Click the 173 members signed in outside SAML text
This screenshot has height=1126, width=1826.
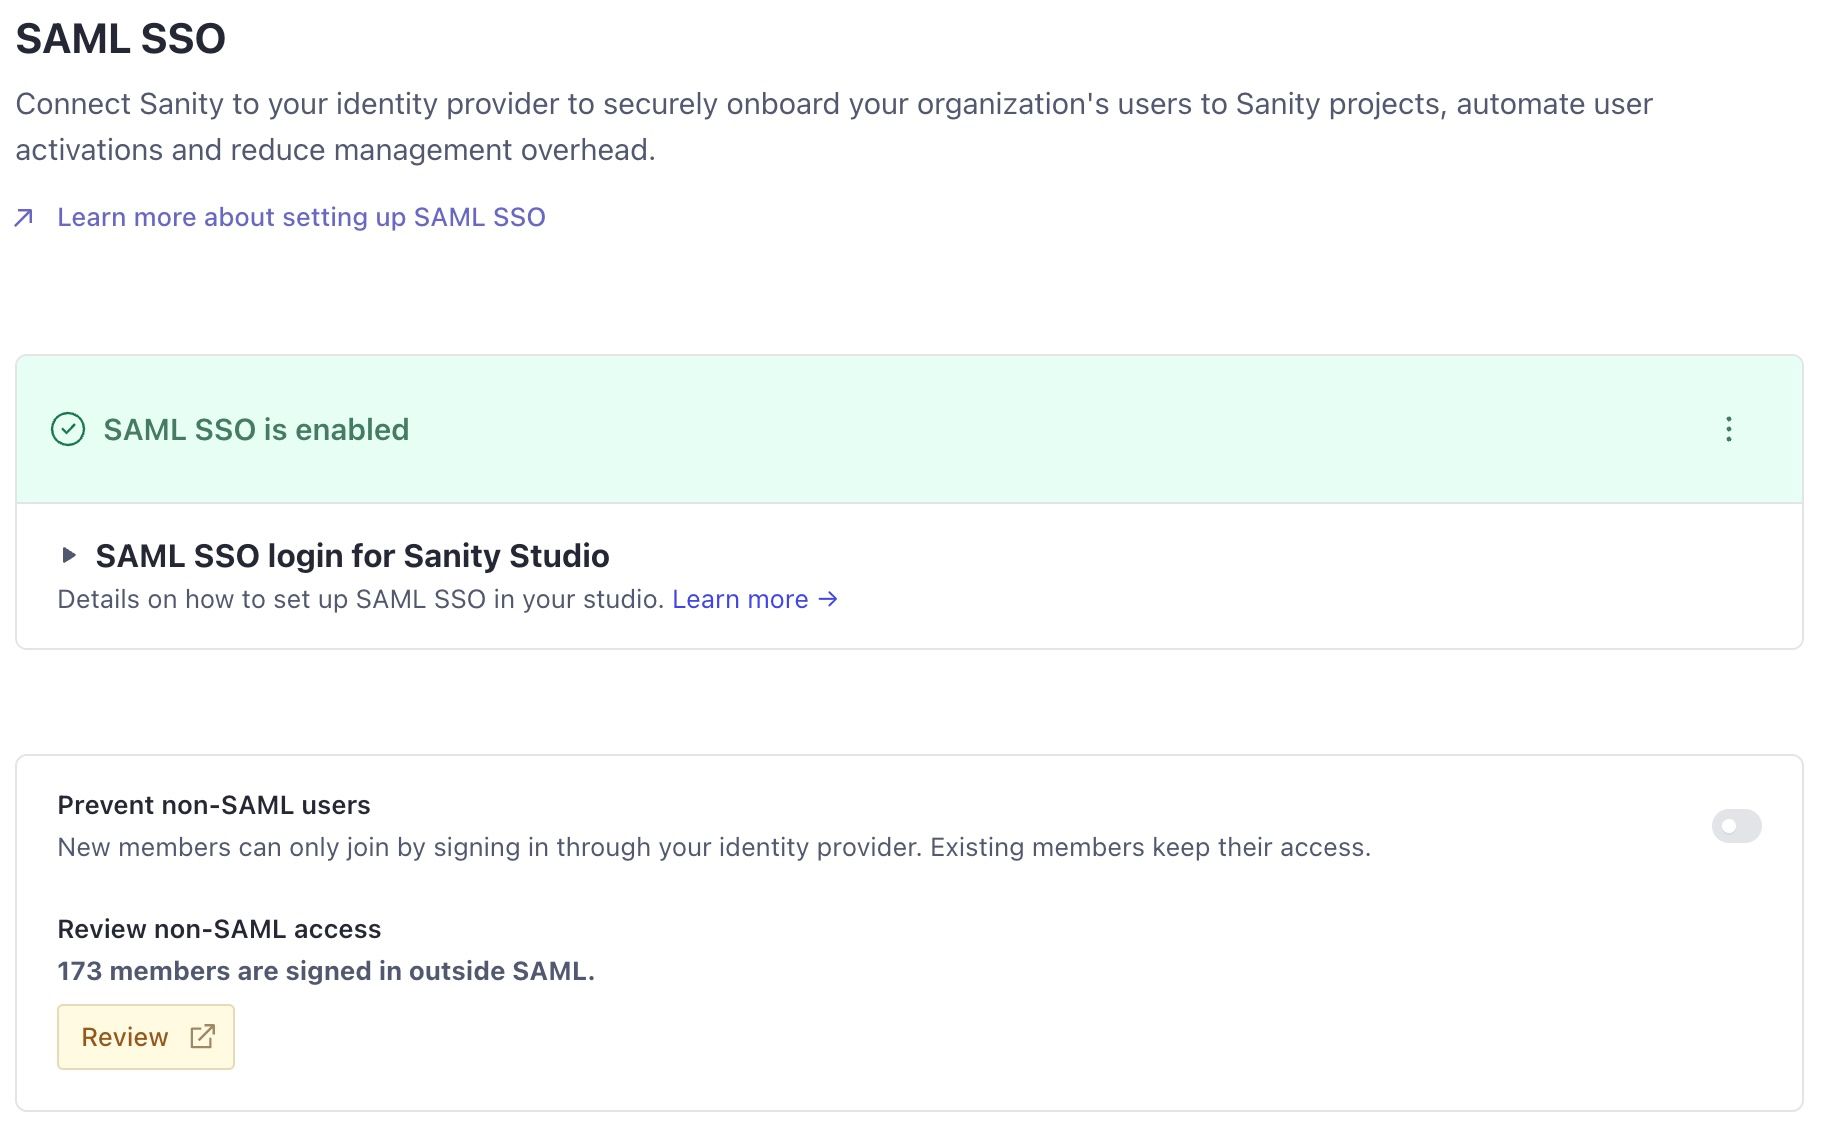(326, 971)
